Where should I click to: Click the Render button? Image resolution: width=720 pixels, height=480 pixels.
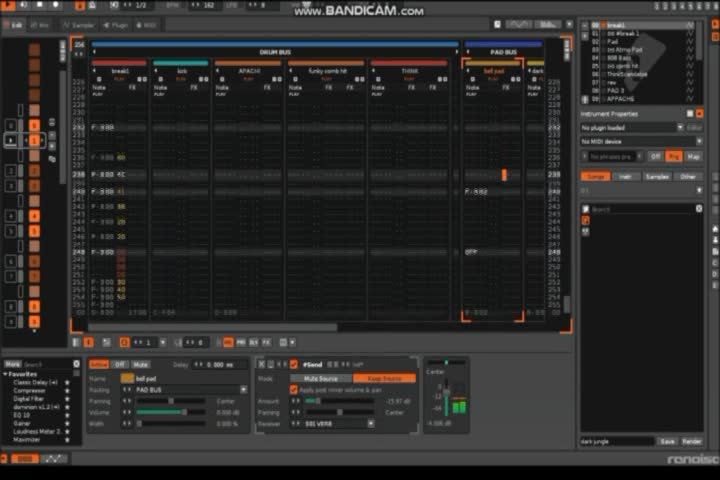691,441
